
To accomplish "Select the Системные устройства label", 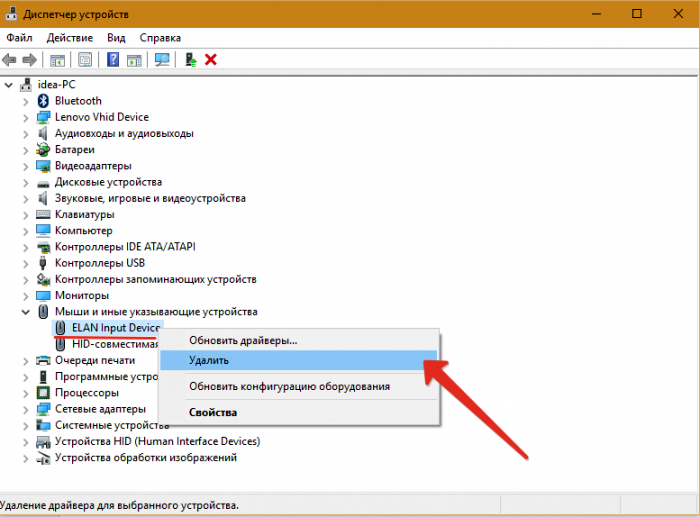I will point(112,425).
